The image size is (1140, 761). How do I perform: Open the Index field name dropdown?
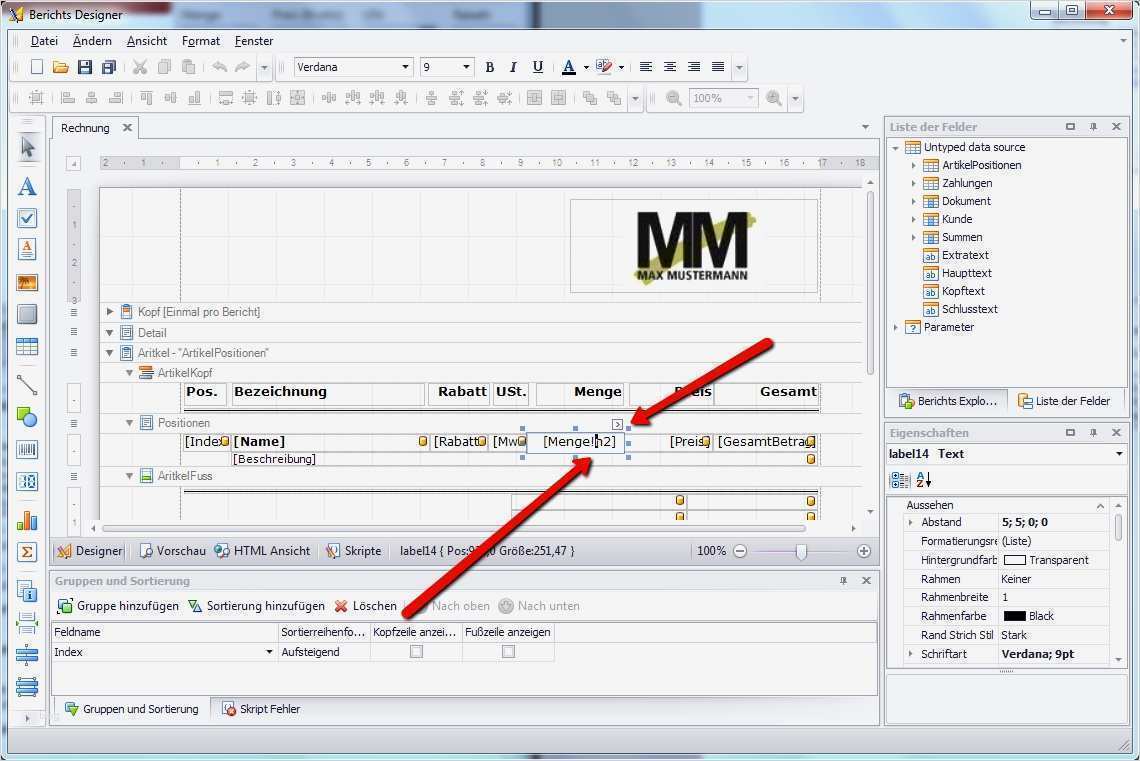click(270, 653)
